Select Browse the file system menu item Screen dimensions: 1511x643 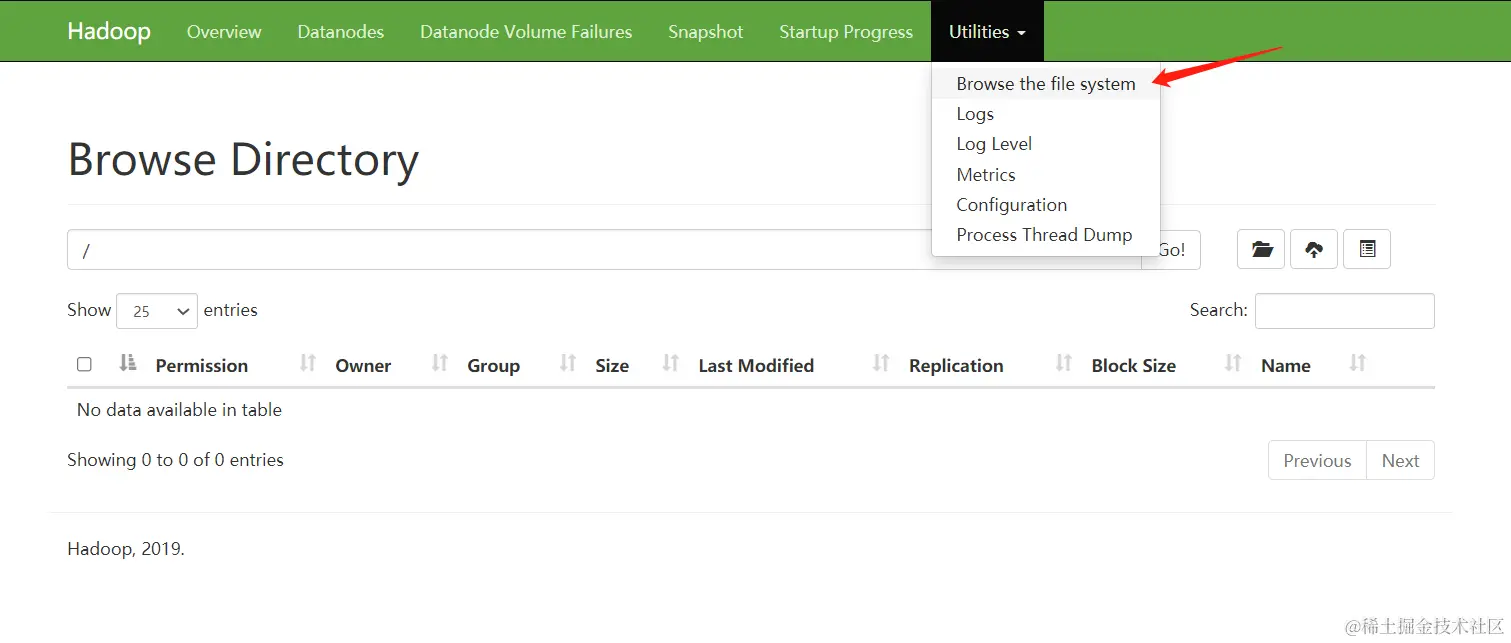tap(1046, 84)
